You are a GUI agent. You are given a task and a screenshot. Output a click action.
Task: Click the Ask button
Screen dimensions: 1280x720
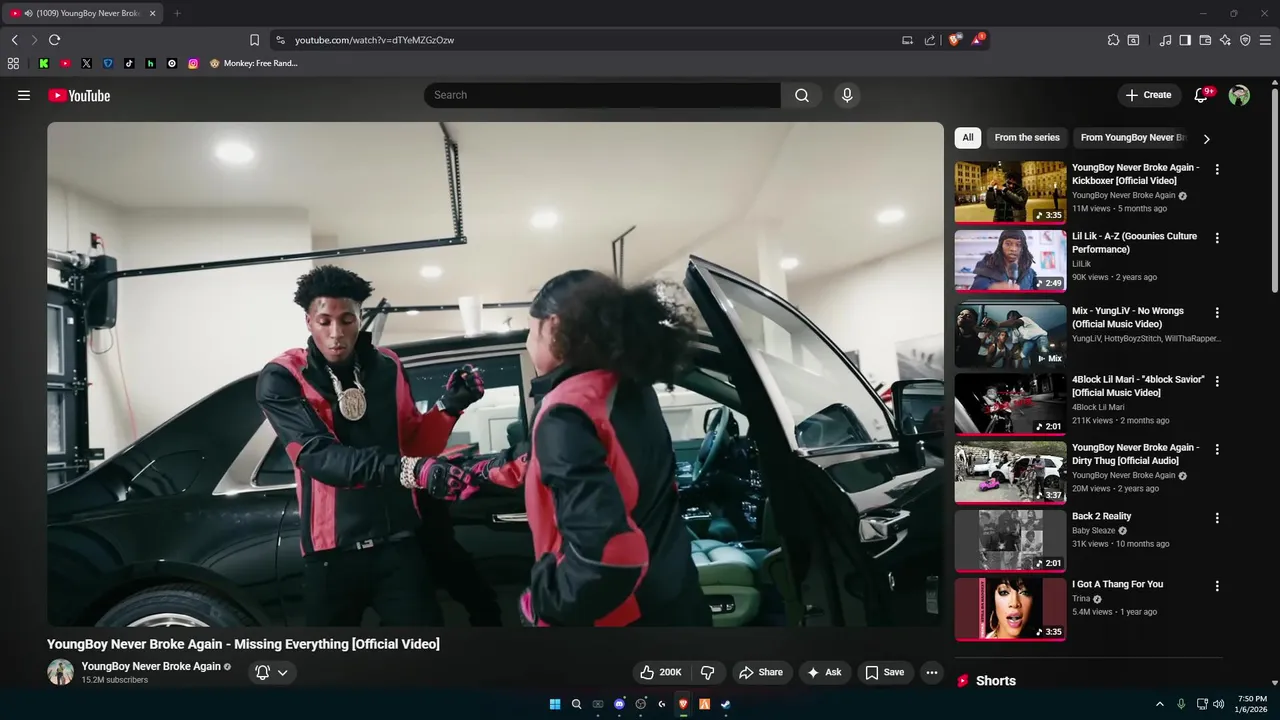825,672
